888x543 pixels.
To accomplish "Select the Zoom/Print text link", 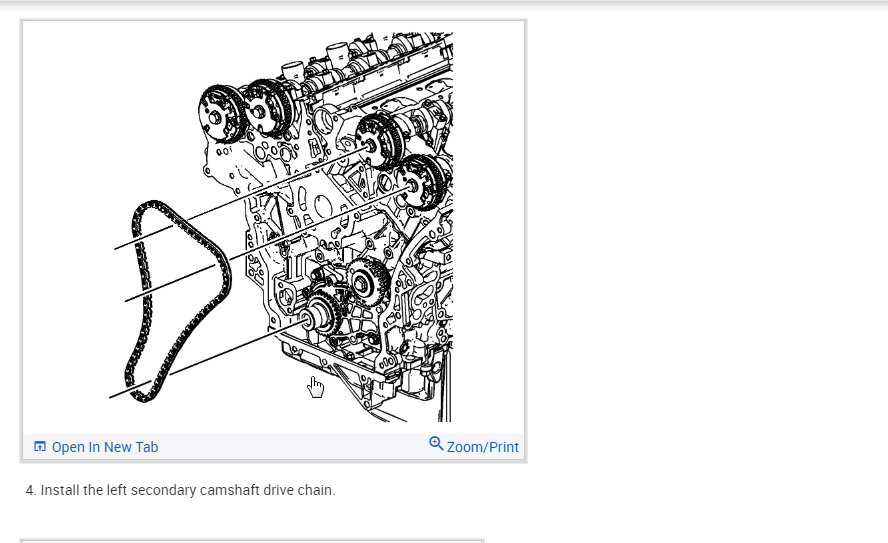I will tap(483, 447).
